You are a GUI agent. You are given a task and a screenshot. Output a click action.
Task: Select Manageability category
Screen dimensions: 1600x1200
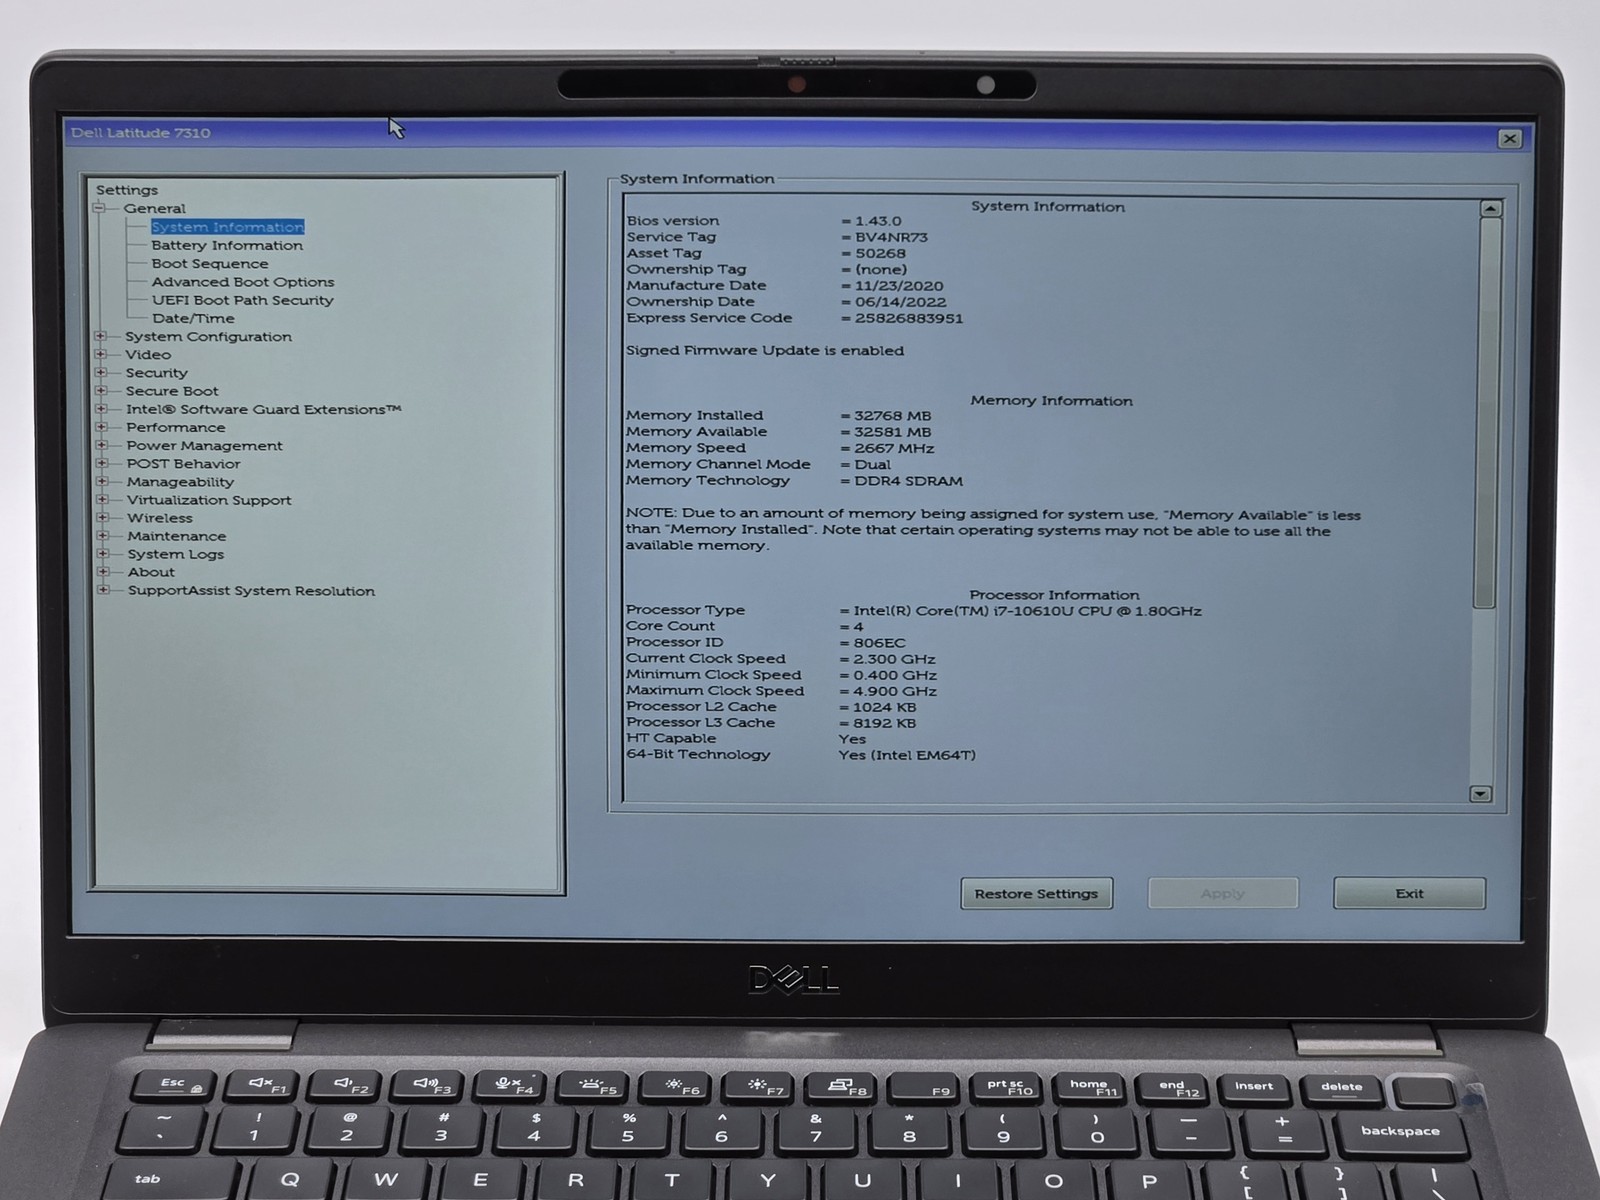coord(181,482)
